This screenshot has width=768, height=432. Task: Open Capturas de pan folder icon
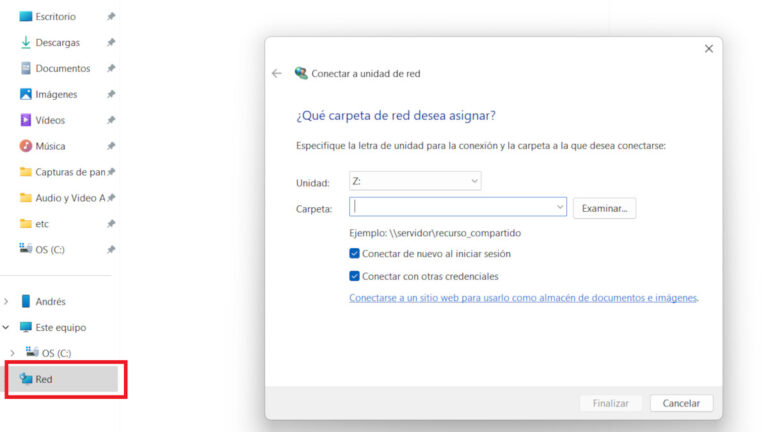[25, 172]
